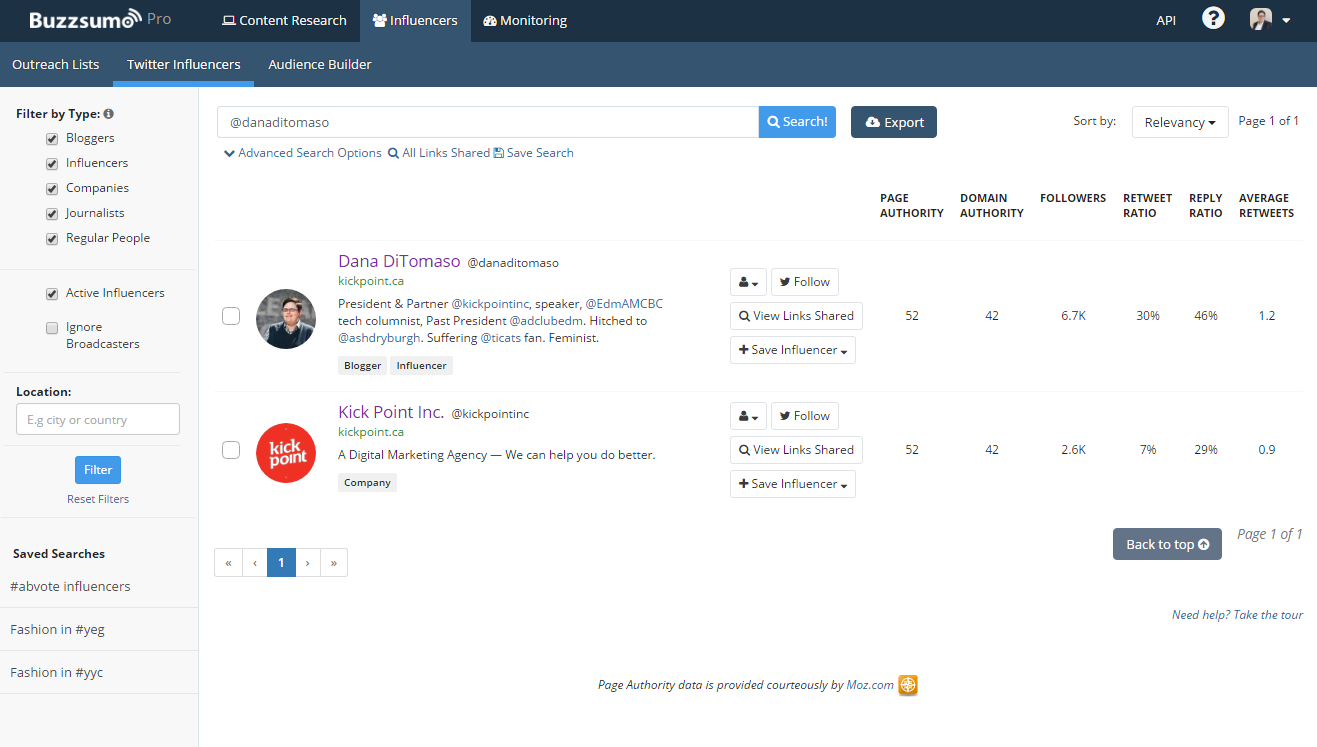Click Save Search floppy disk link

click(x=534, y=153)
